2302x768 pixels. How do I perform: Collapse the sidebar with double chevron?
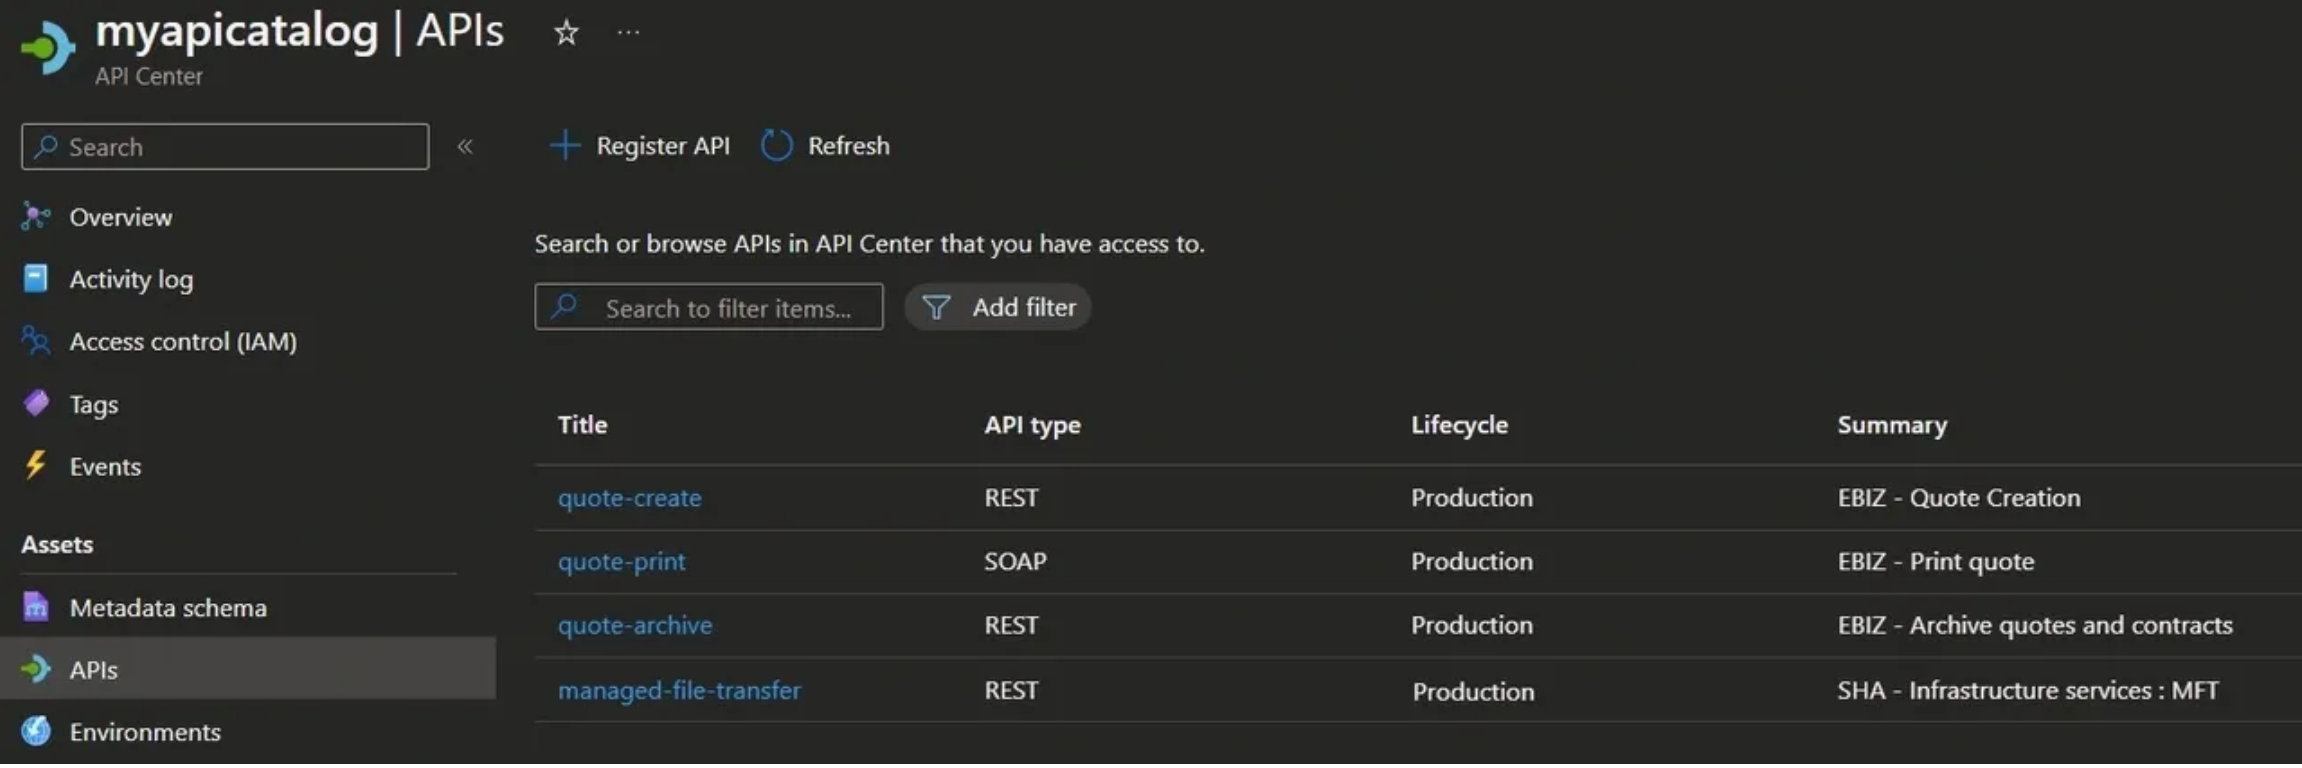[x=465, y=147]
